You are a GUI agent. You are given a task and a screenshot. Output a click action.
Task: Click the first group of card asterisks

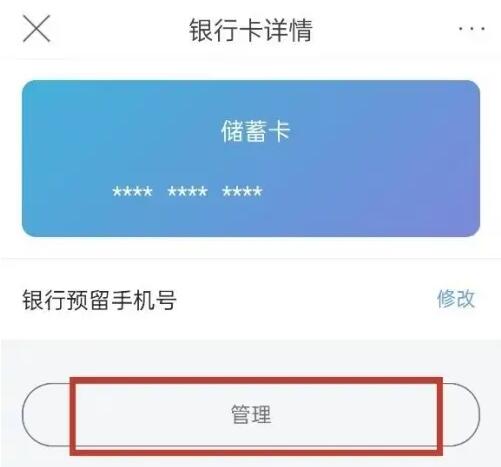point(132,192)
